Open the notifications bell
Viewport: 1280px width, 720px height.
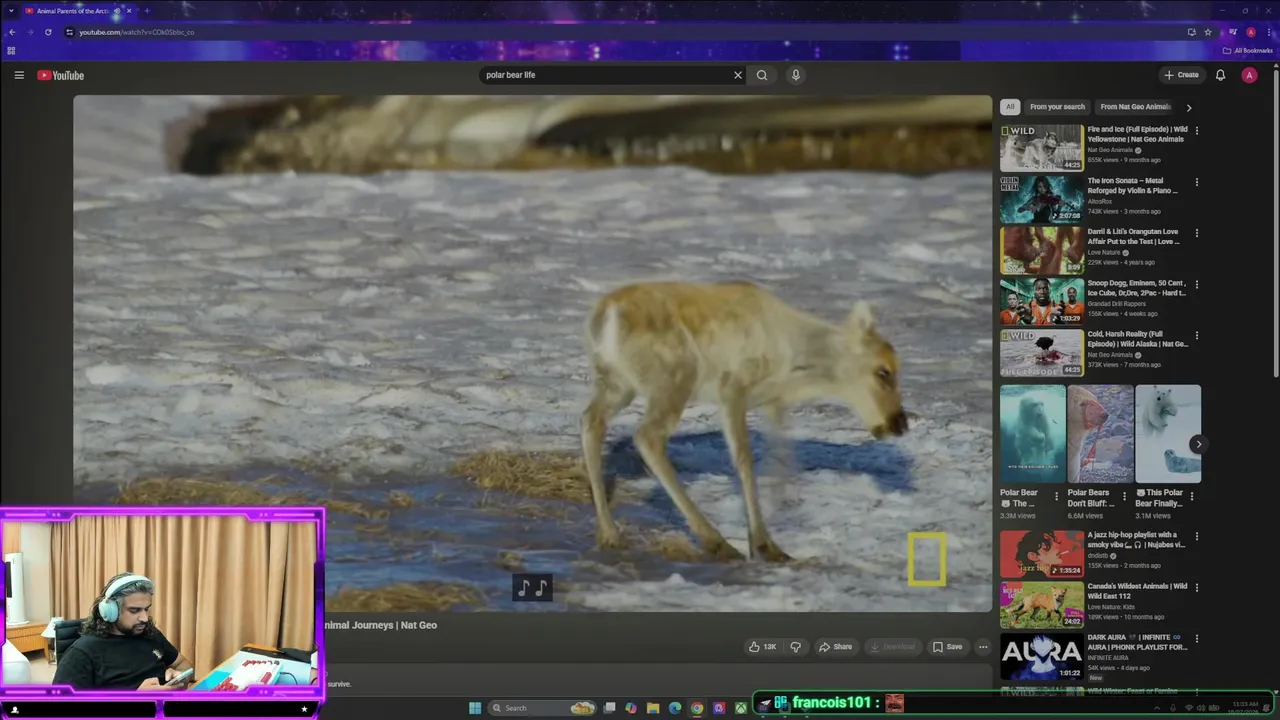[x=1220, y=75]
